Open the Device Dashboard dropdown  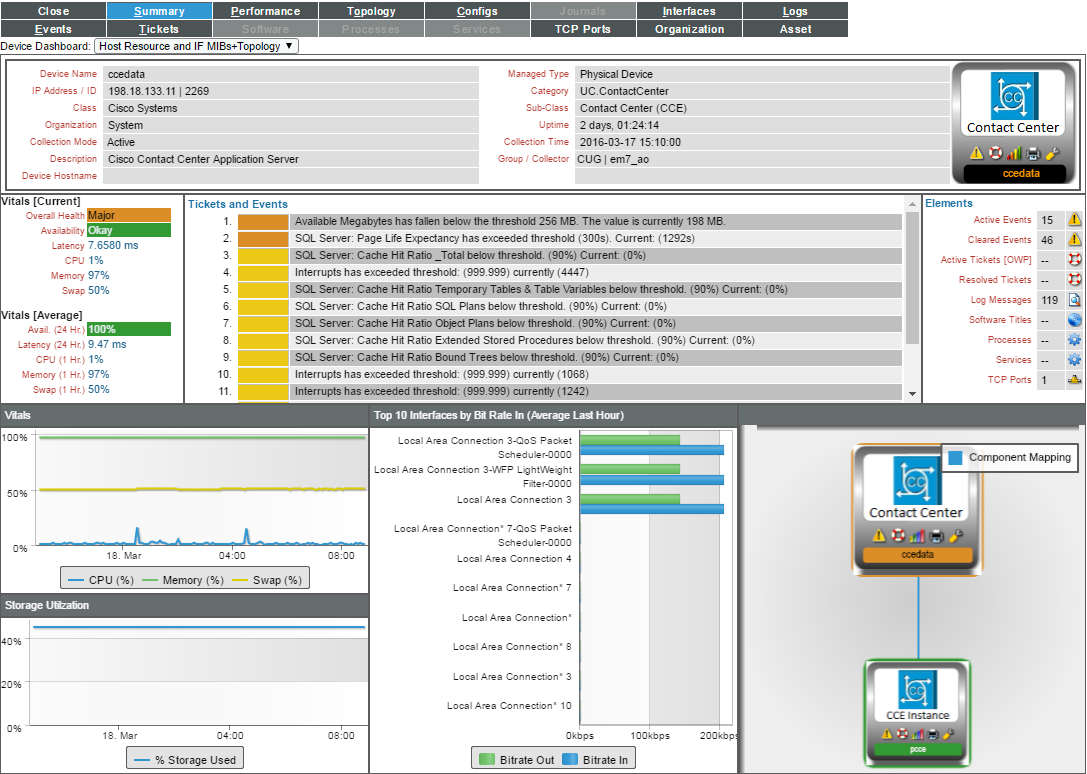pyautogui.click(x=195, y=46)
